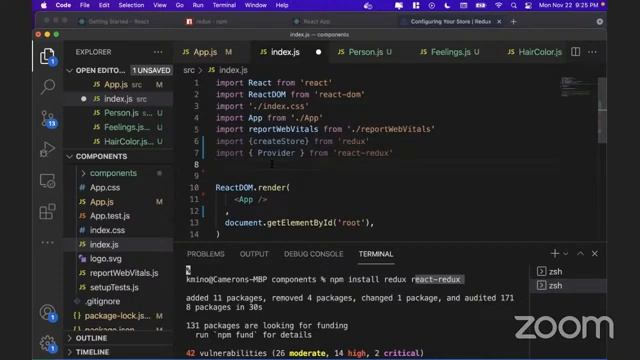Open a new browser tab with plus
This screenshot has width=640, height=360.
tap(513, 22)
